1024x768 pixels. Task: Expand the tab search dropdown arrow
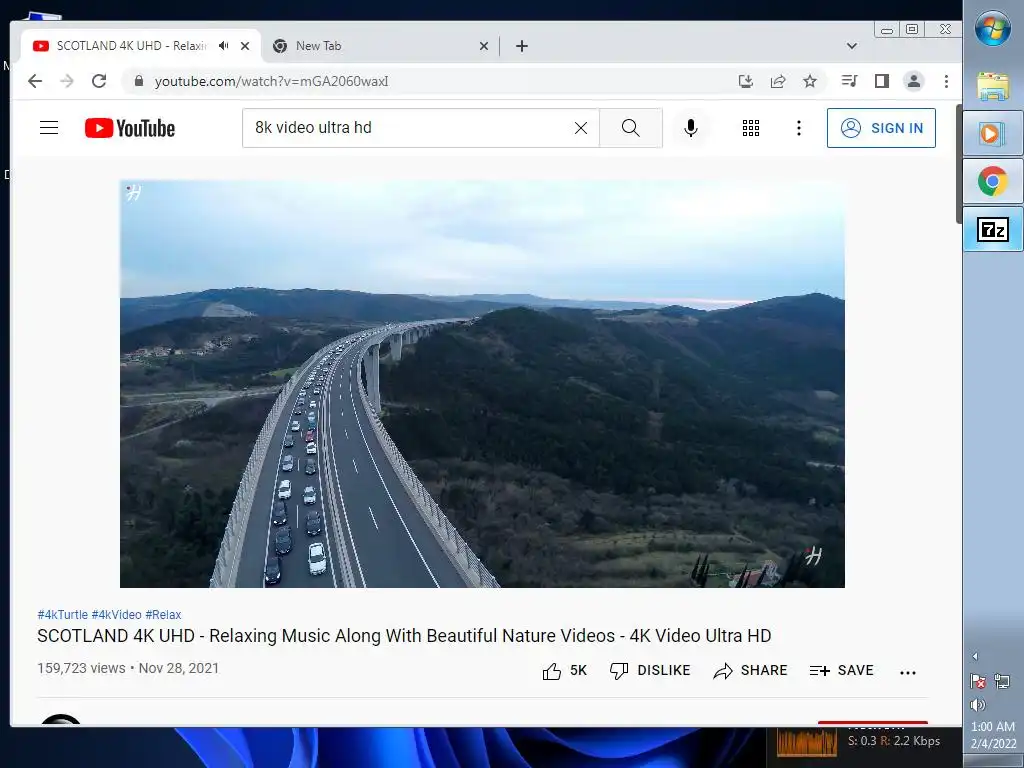tap(852, 46)
